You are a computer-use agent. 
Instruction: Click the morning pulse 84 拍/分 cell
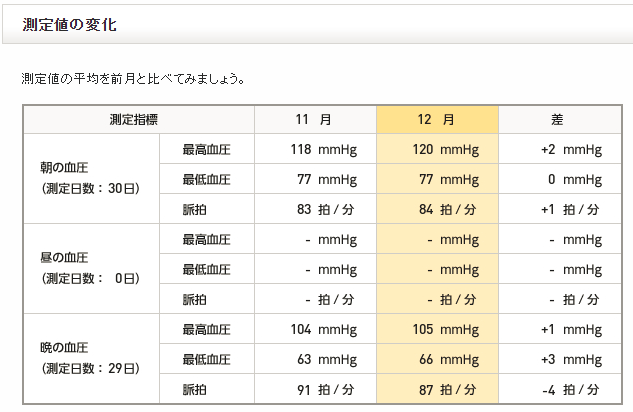pos(437,209)
